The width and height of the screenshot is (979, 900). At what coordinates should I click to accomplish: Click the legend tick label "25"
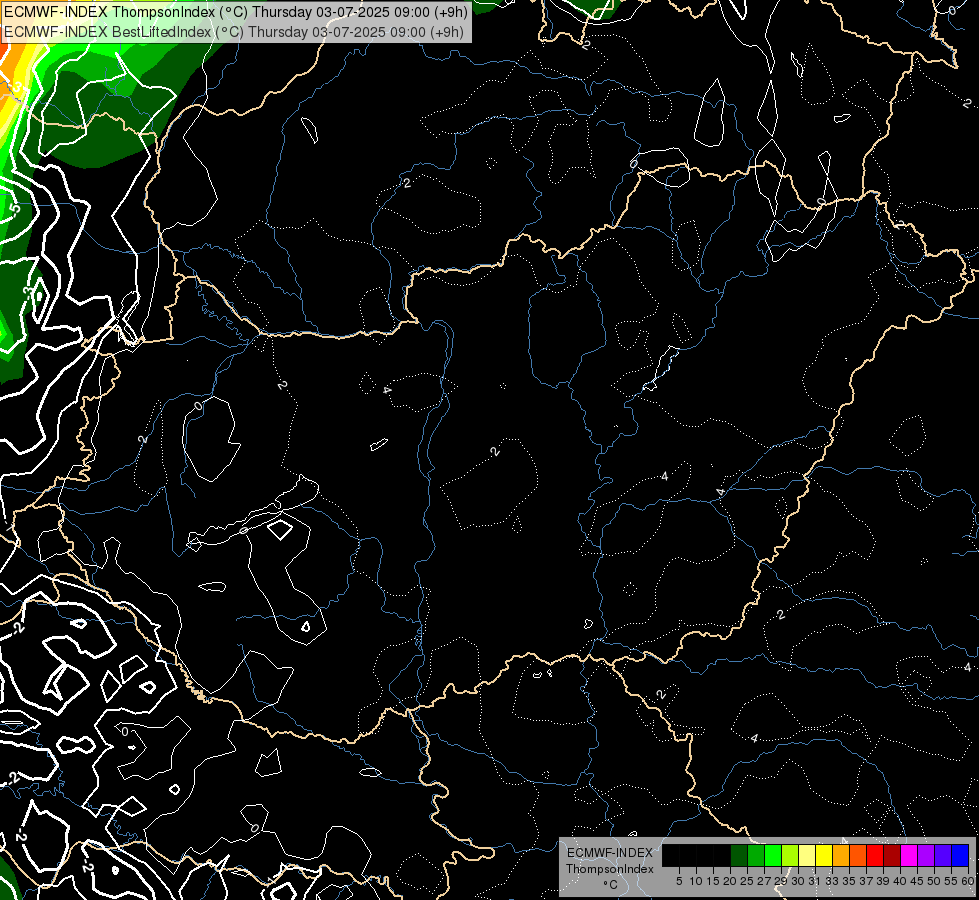coord(747,881)
